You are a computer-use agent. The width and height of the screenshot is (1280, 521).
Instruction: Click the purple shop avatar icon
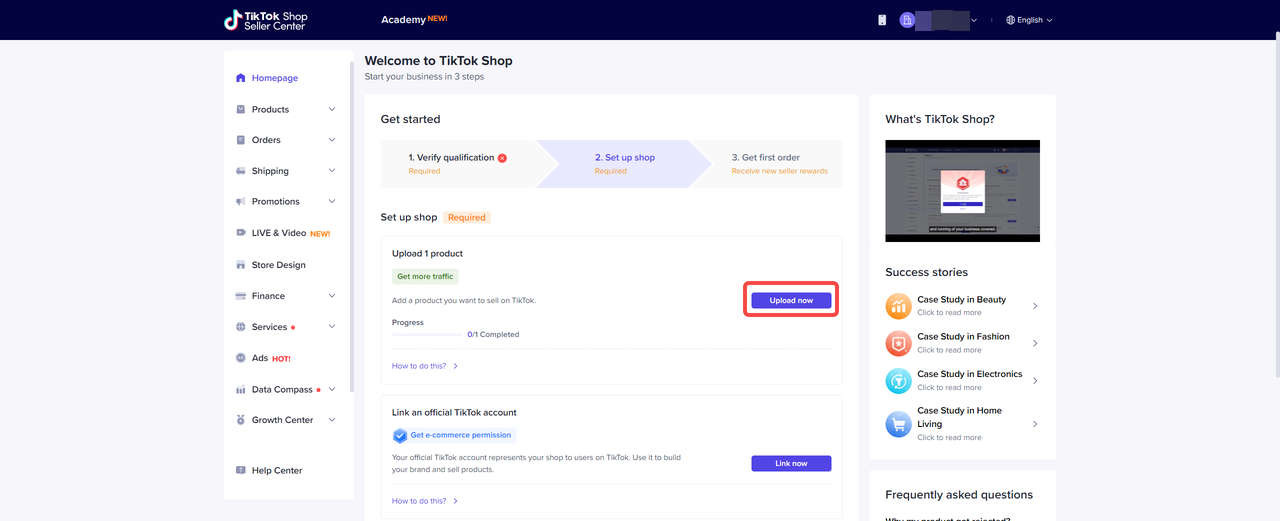pos(908,20)
